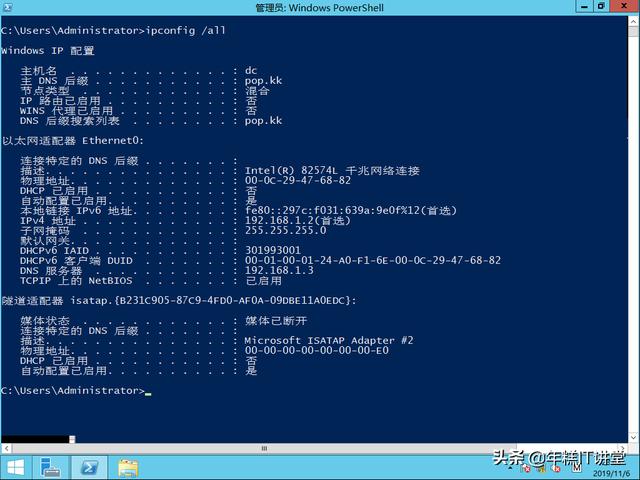Screen dimensions: 640x480
Task: Click the physical address 00-00-00-00-00-00-00-E0
Action: click(317, 351)
